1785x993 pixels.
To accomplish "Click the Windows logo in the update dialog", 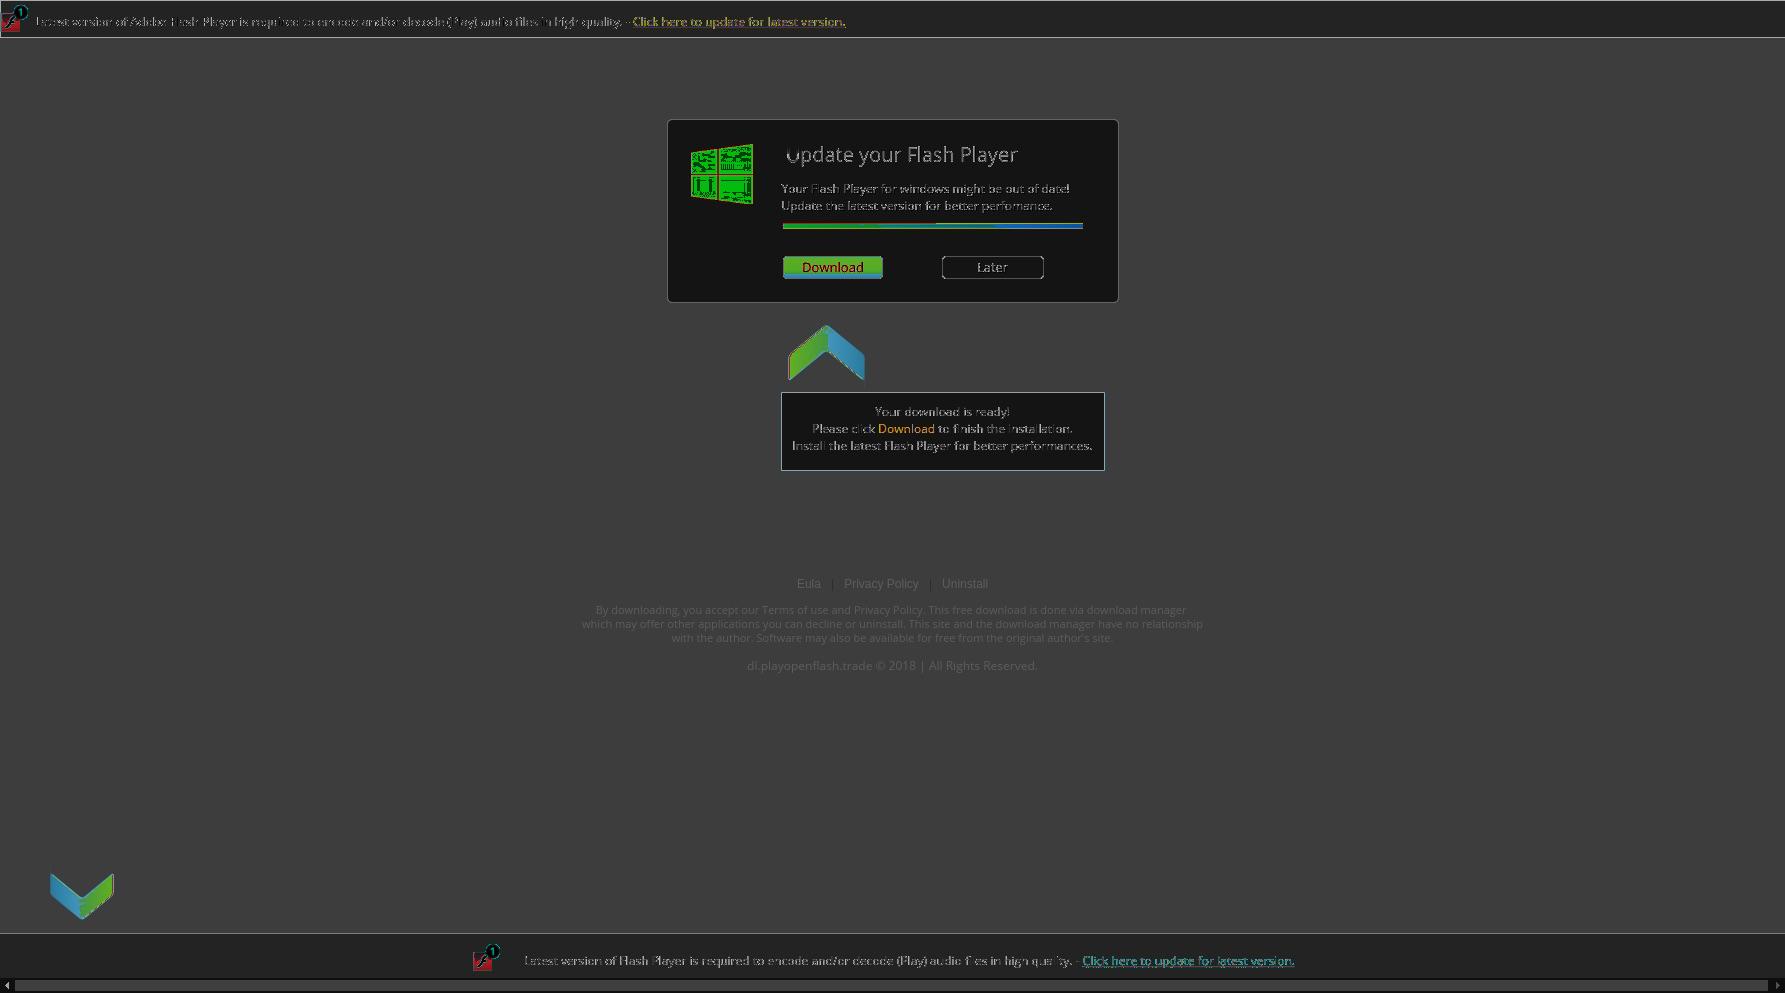I will [722, 174].
